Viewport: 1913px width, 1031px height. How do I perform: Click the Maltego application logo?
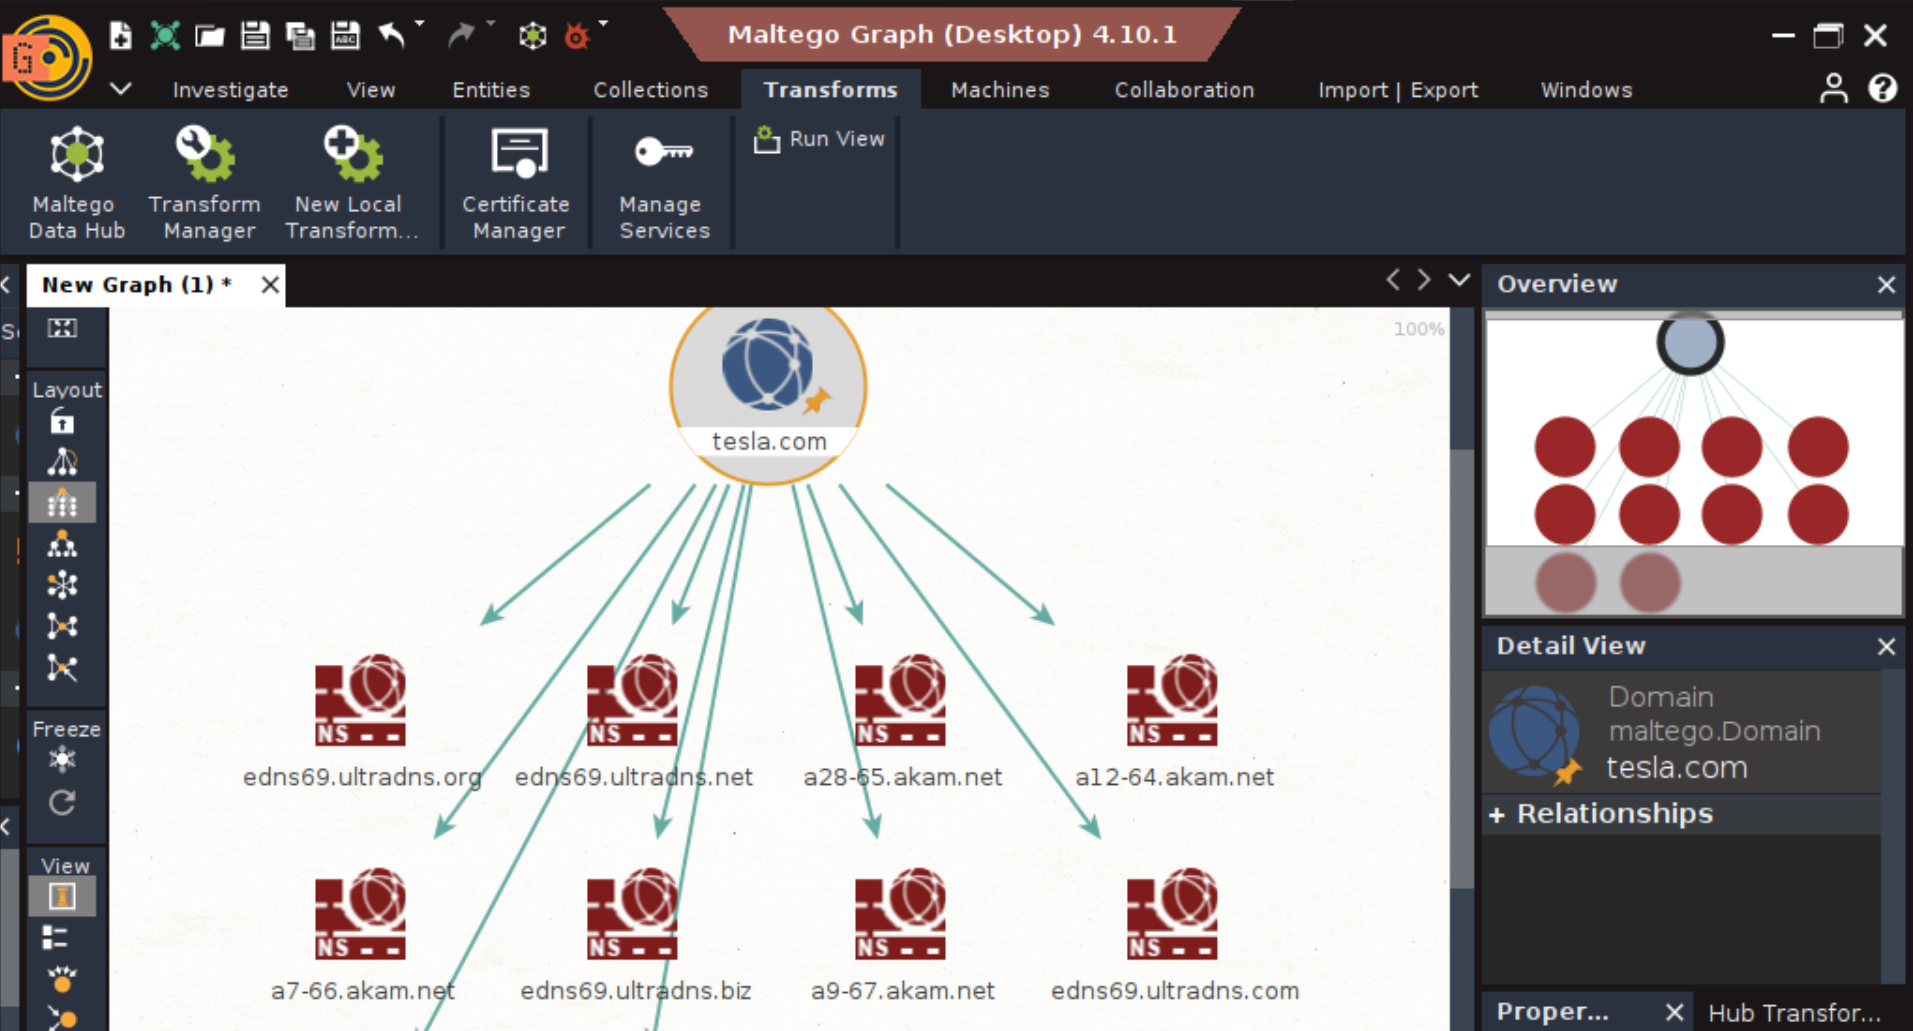(x=48, y=58)
